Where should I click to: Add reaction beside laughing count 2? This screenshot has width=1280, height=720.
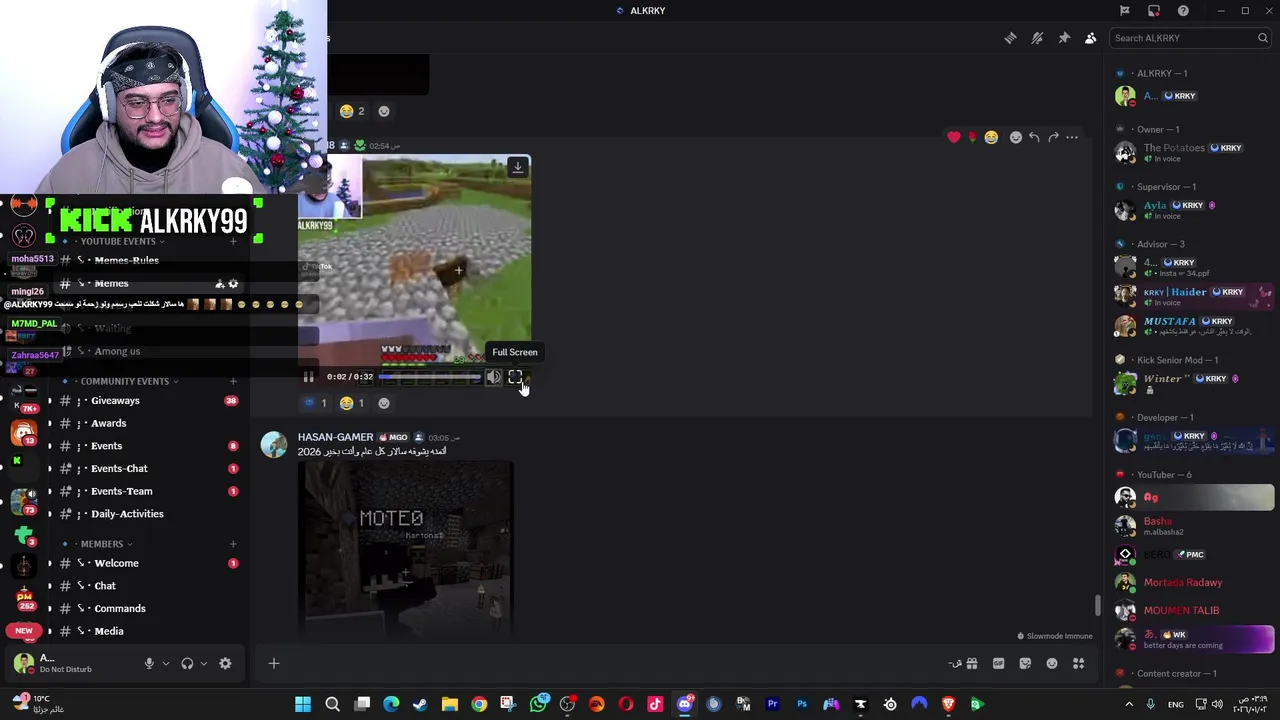(384, 111)
